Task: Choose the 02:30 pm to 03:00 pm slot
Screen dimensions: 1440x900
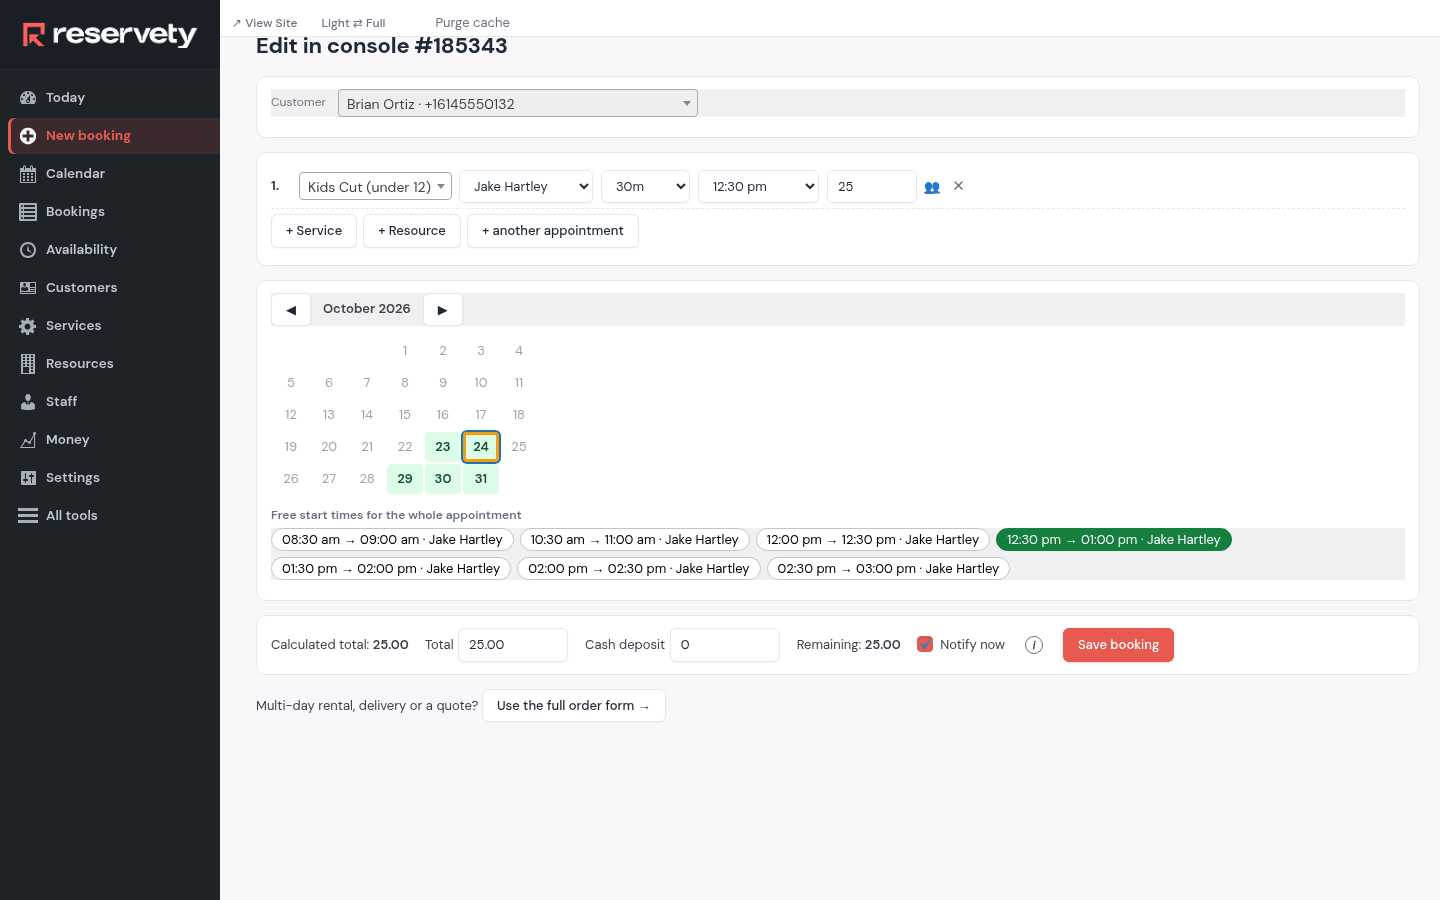Action: click(888, 569)
